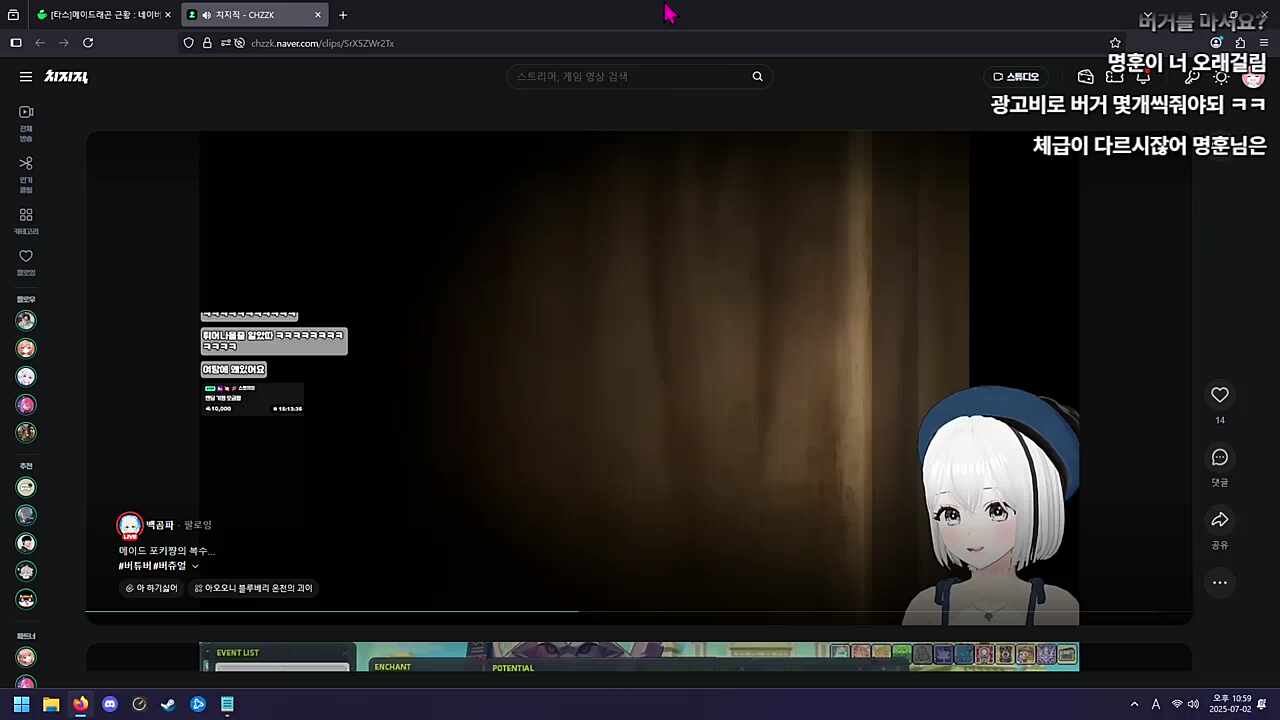Open Steam from the taskbar

pyautogui.click(x=168, y=704)
